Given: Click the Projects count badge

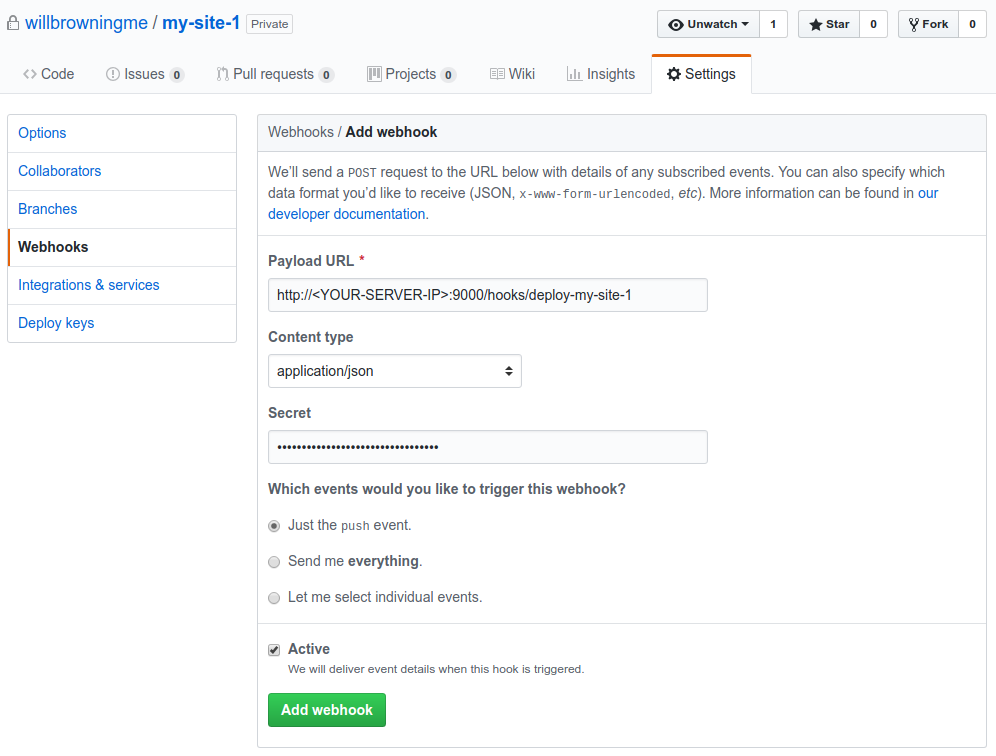Looking at the screenshot, I should 448,75.
